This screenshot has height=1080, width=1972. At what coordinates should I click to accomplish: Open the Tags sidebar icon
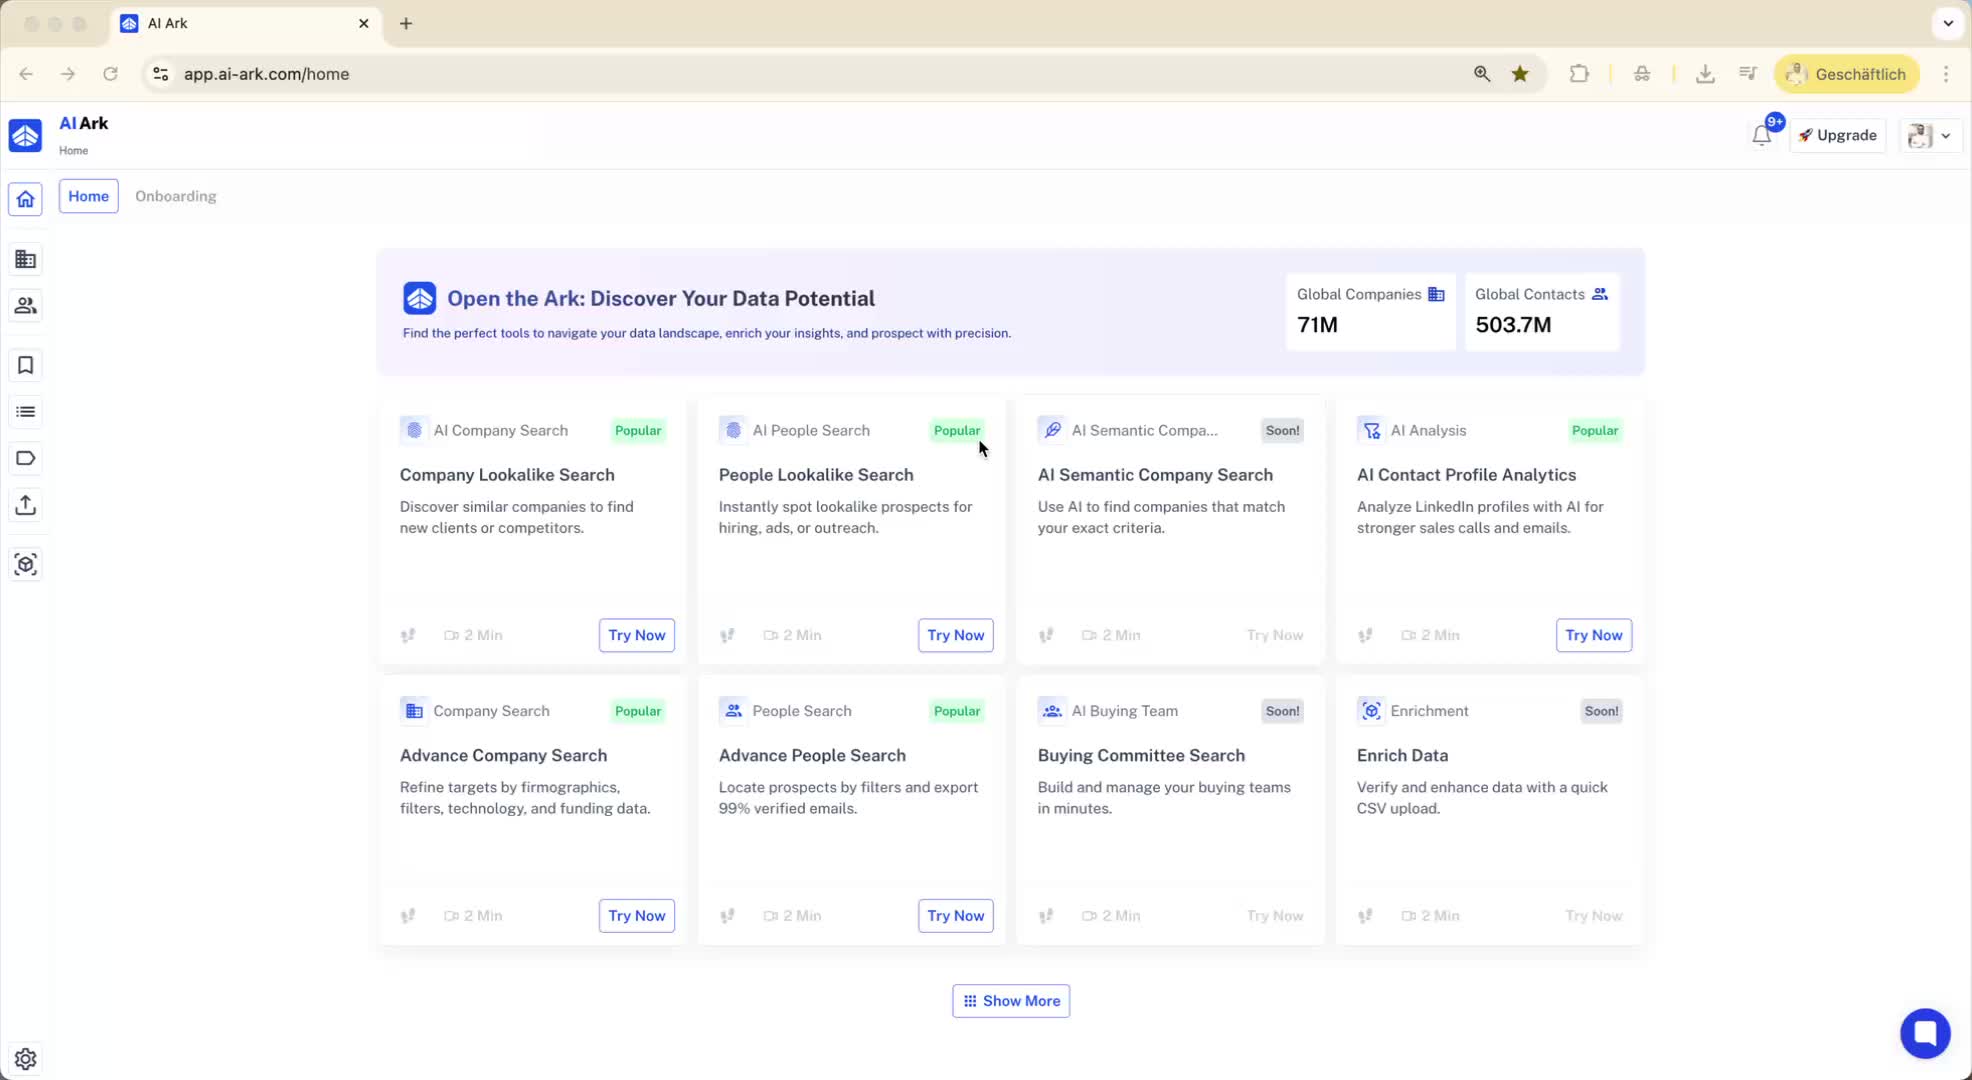pyautogui.click(x=26, y=459)
